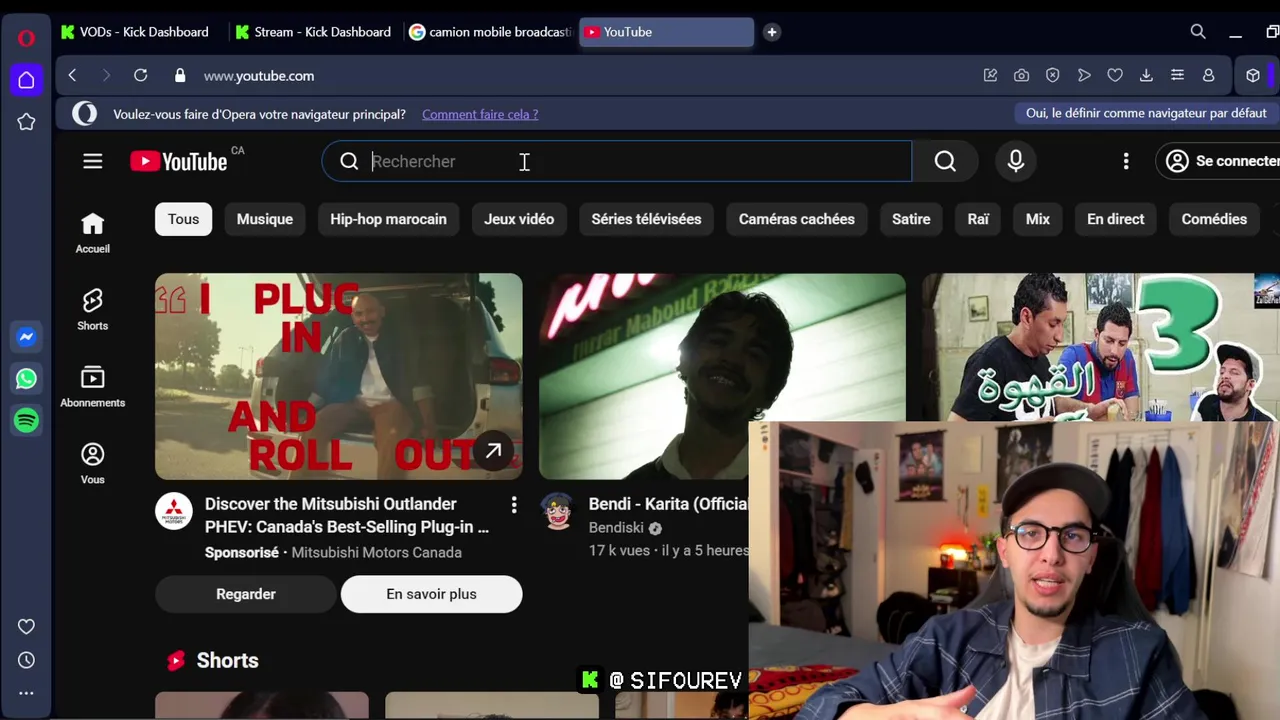Viewport: 1280px width, 720px height.
Task: Select the Séries télévisées chip
Action: (646, 219)
